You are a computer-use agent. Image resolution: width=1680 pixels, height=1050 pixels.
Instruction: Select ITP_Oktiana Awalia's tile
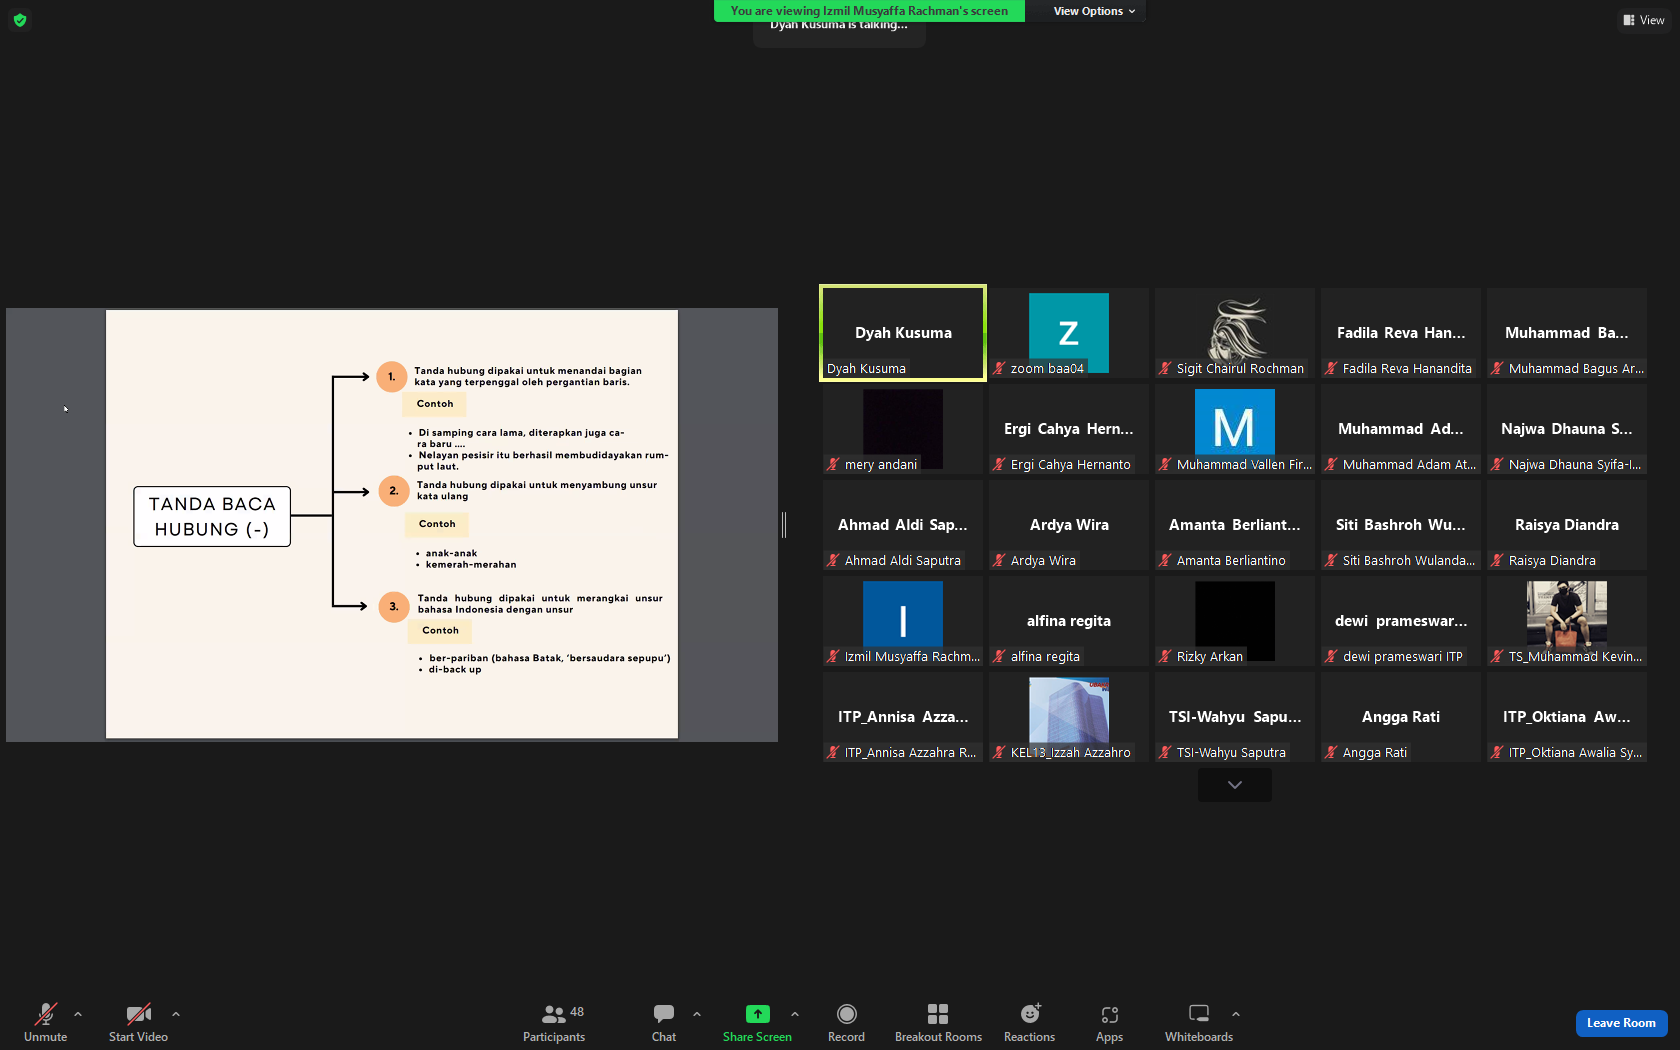(x=1567, y=717)
